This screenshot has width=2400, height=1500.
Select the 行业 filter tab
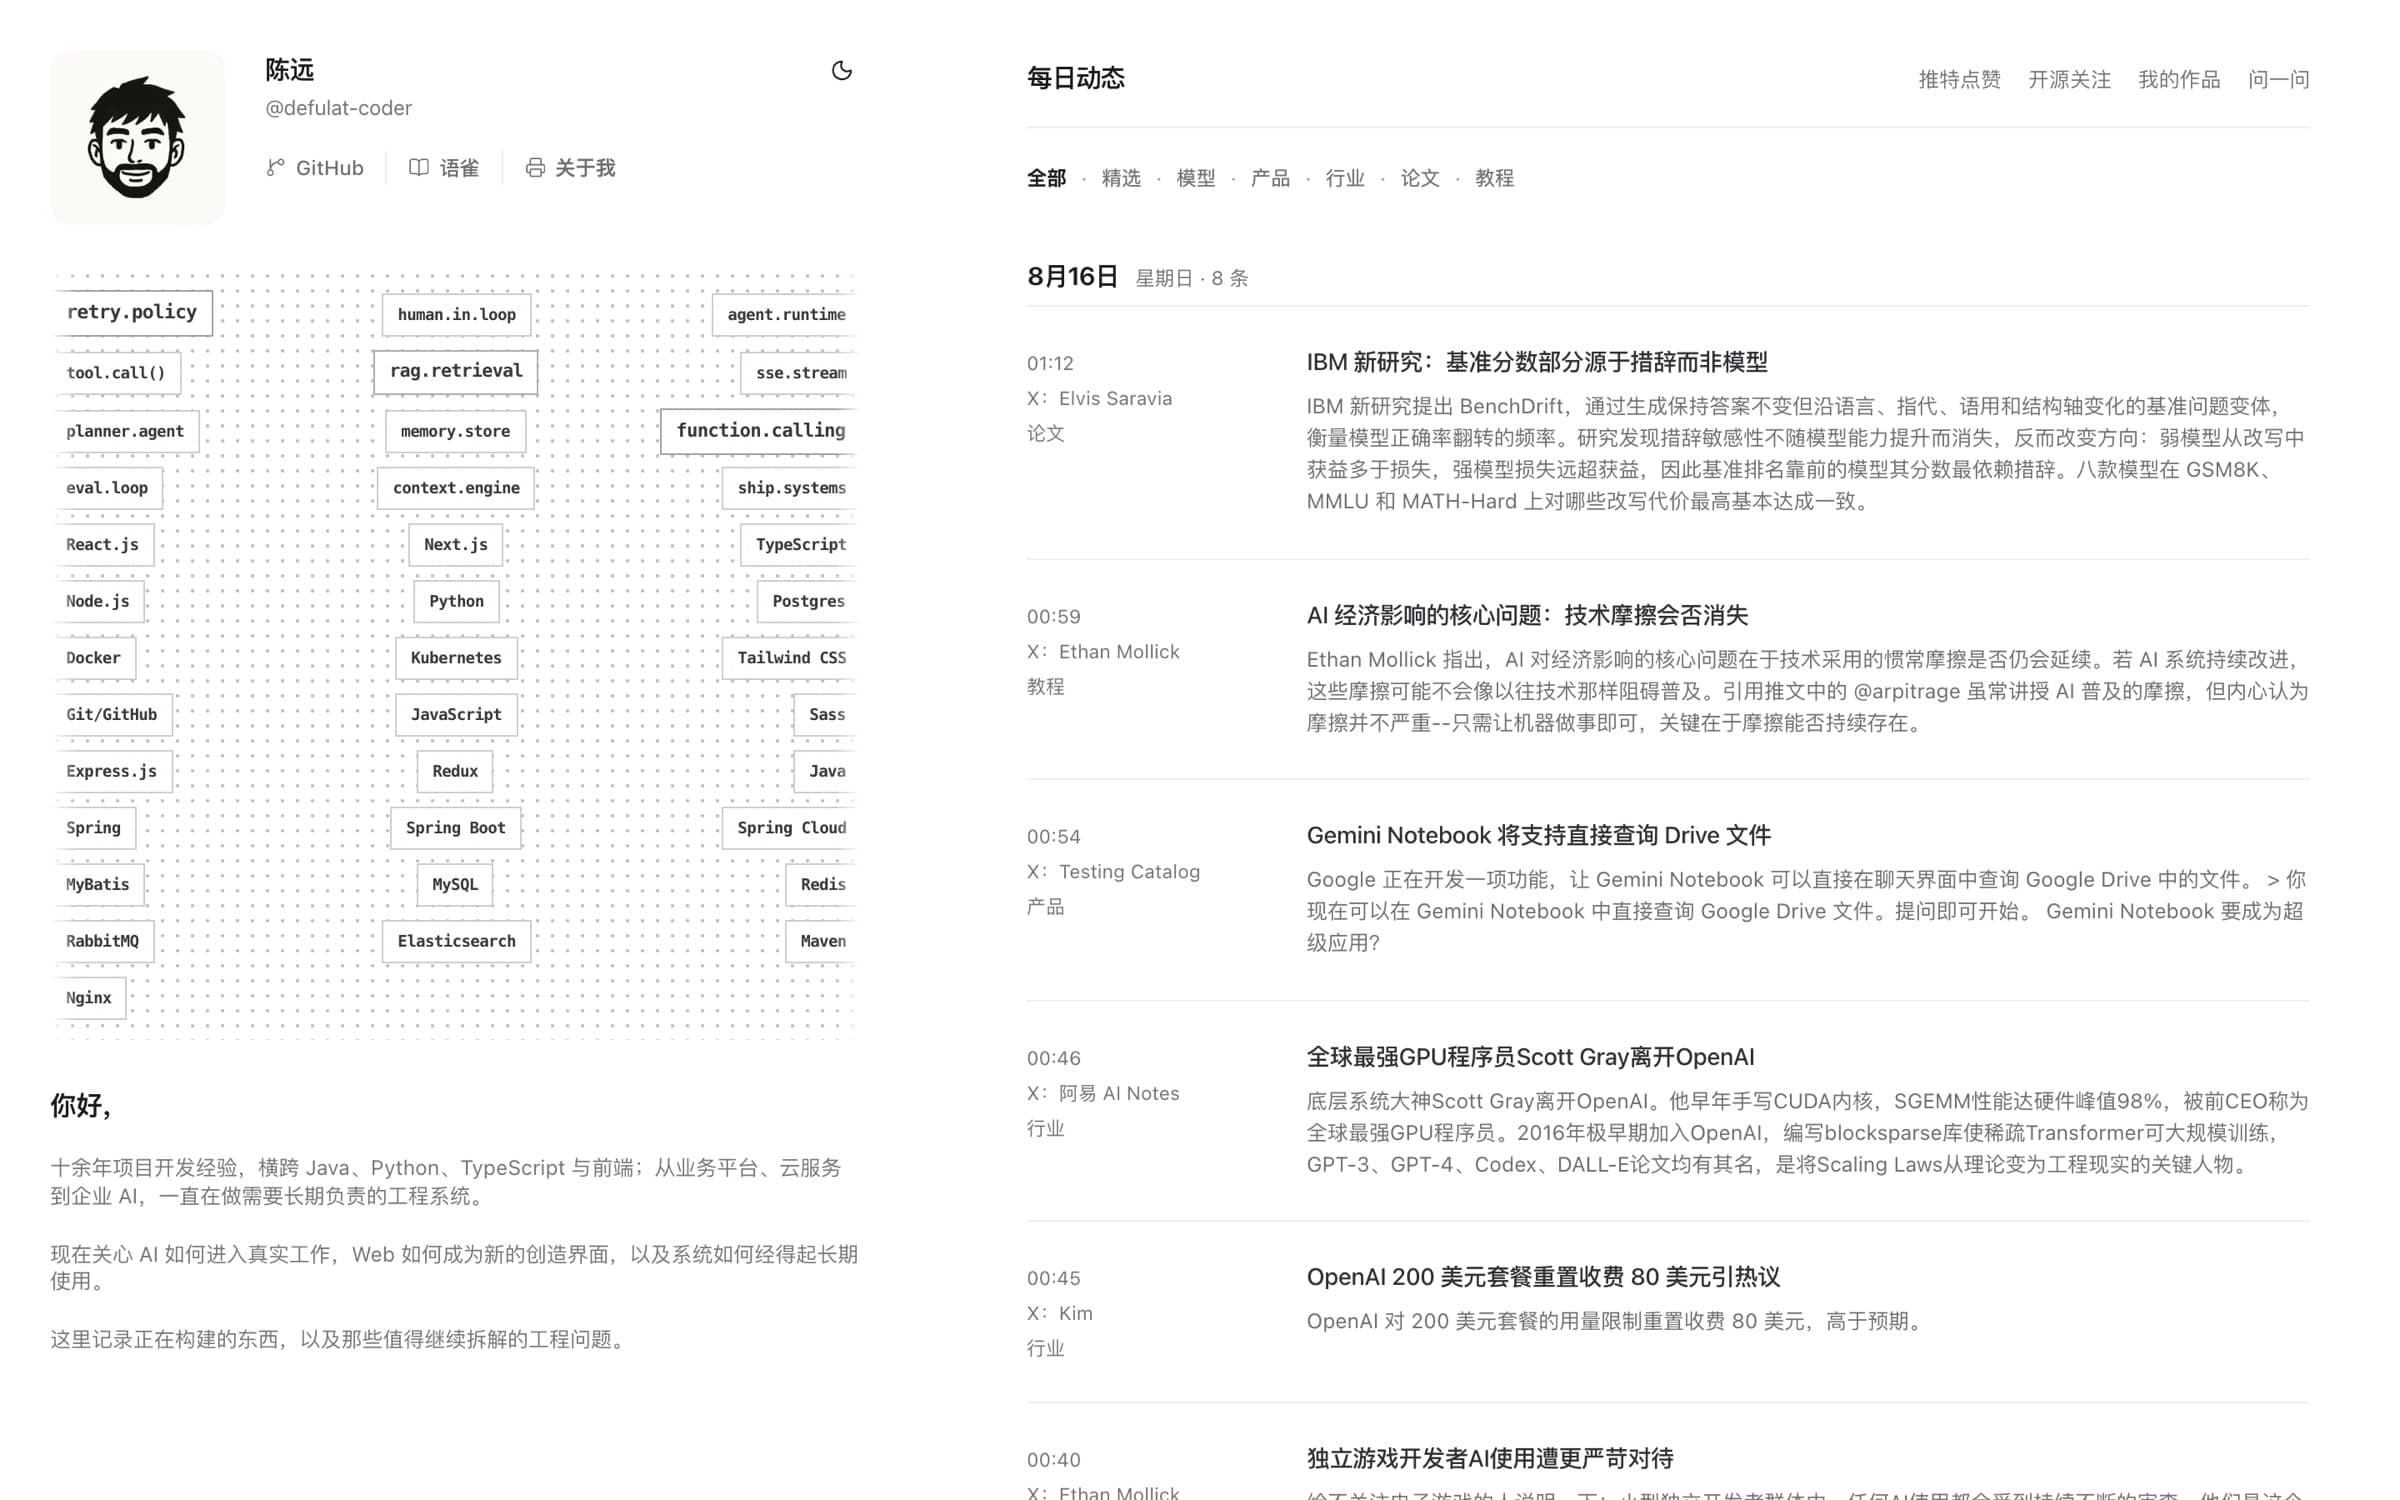click(x=1345, y=178)
